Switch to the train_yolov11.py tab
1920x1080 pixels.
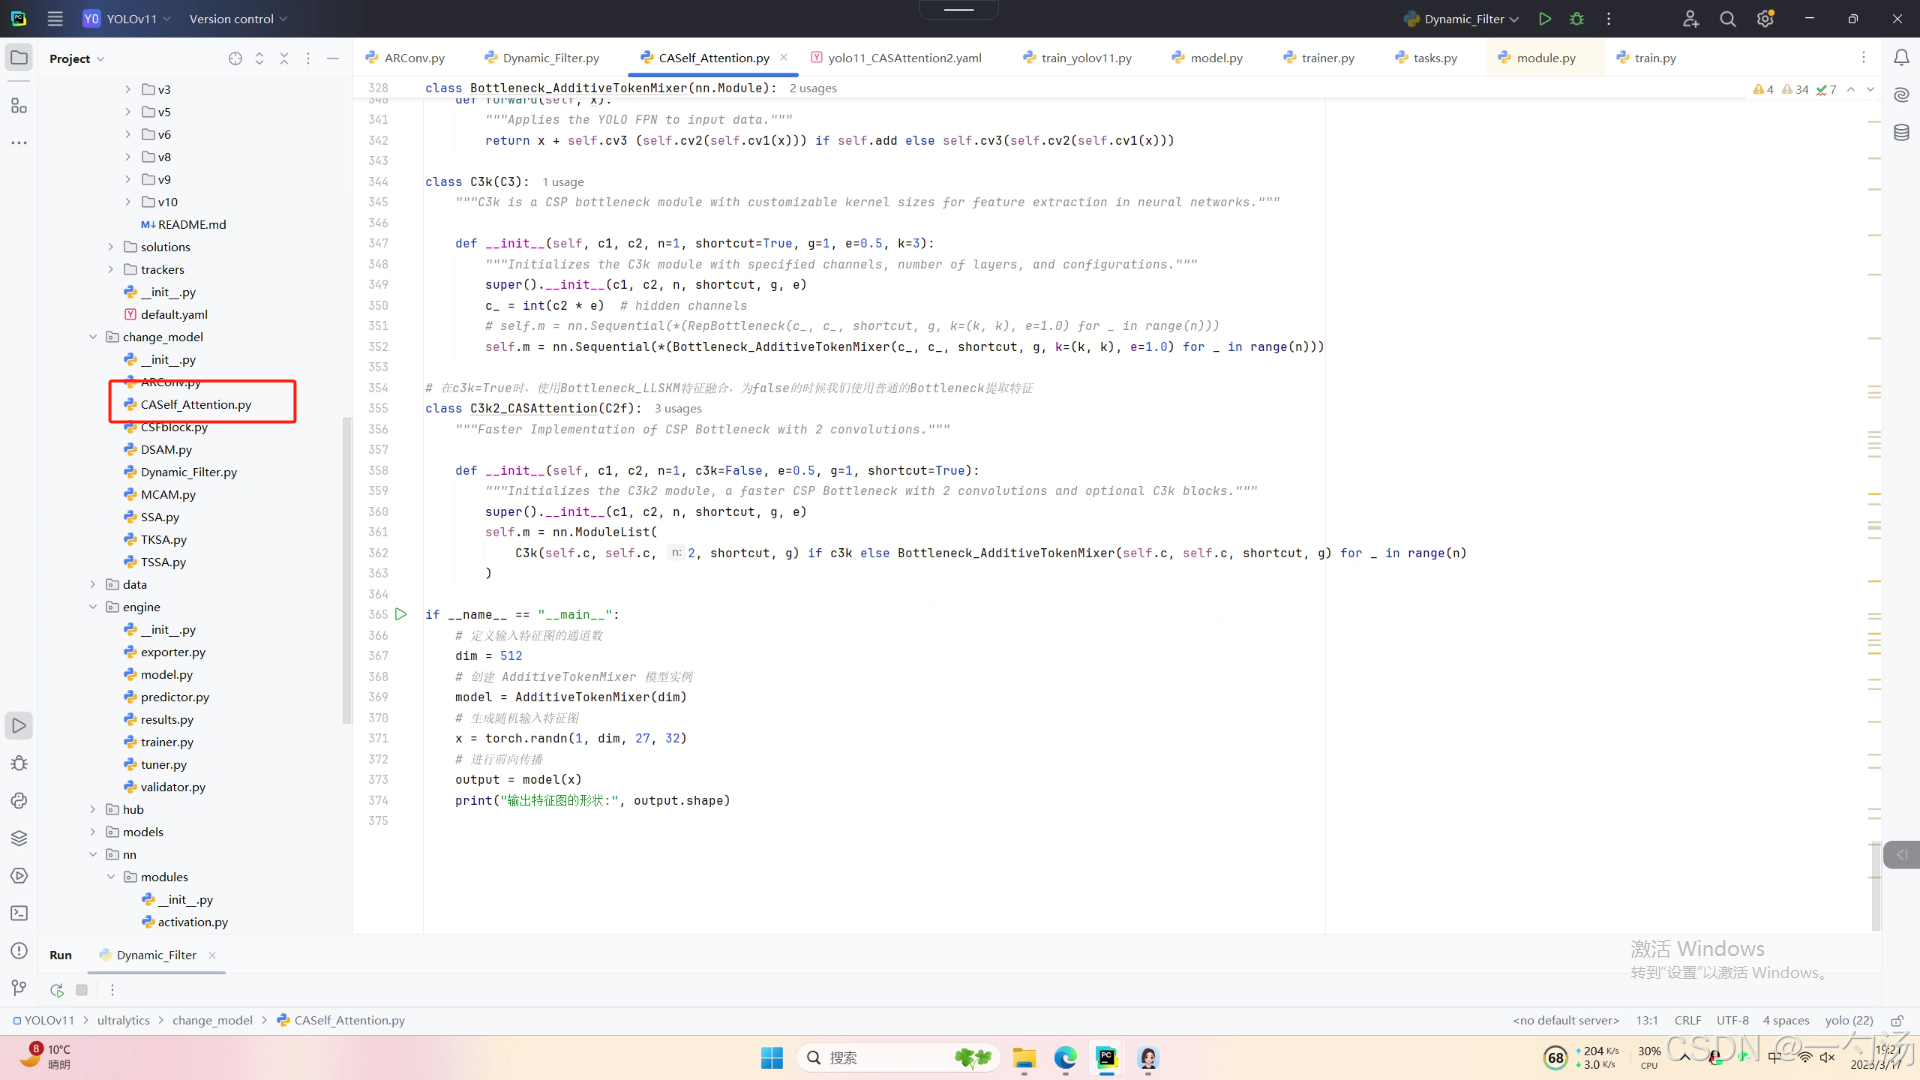pyautogui.click(x=1085, y=58)
